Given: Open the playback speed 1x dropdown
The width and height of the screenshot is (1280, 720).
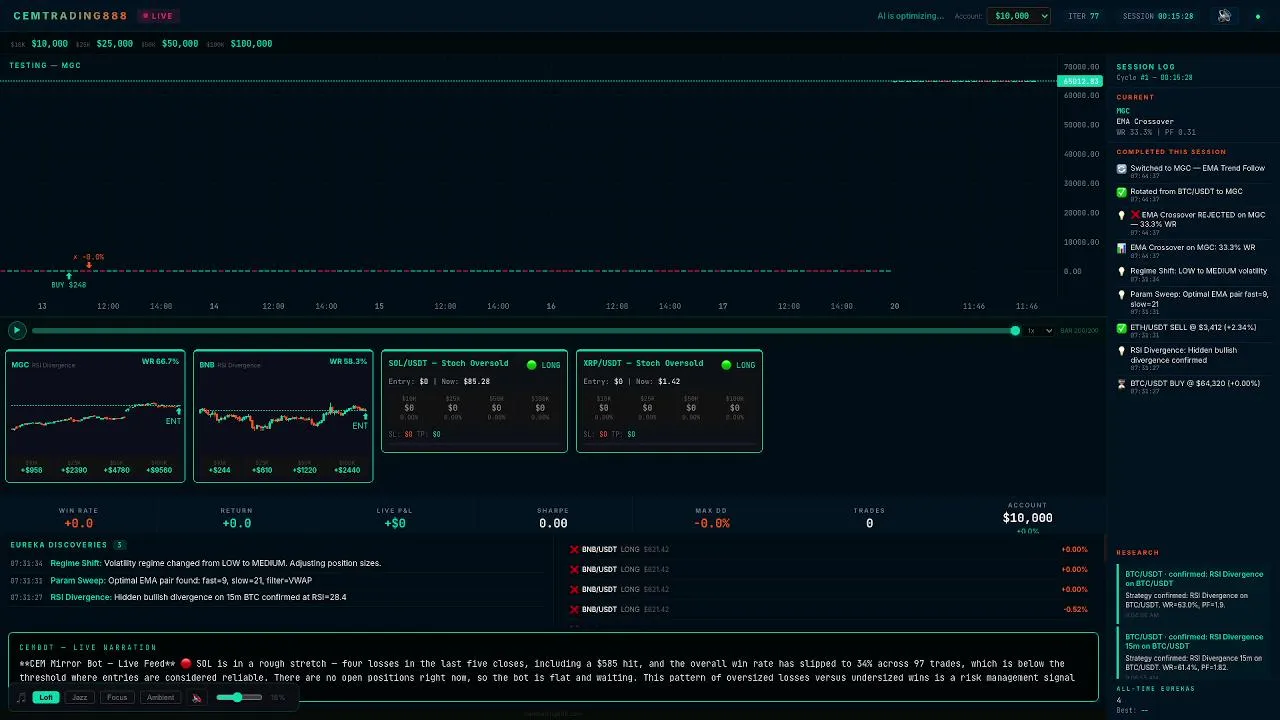Looking at the screenshot, I should tap(1039, 331).
